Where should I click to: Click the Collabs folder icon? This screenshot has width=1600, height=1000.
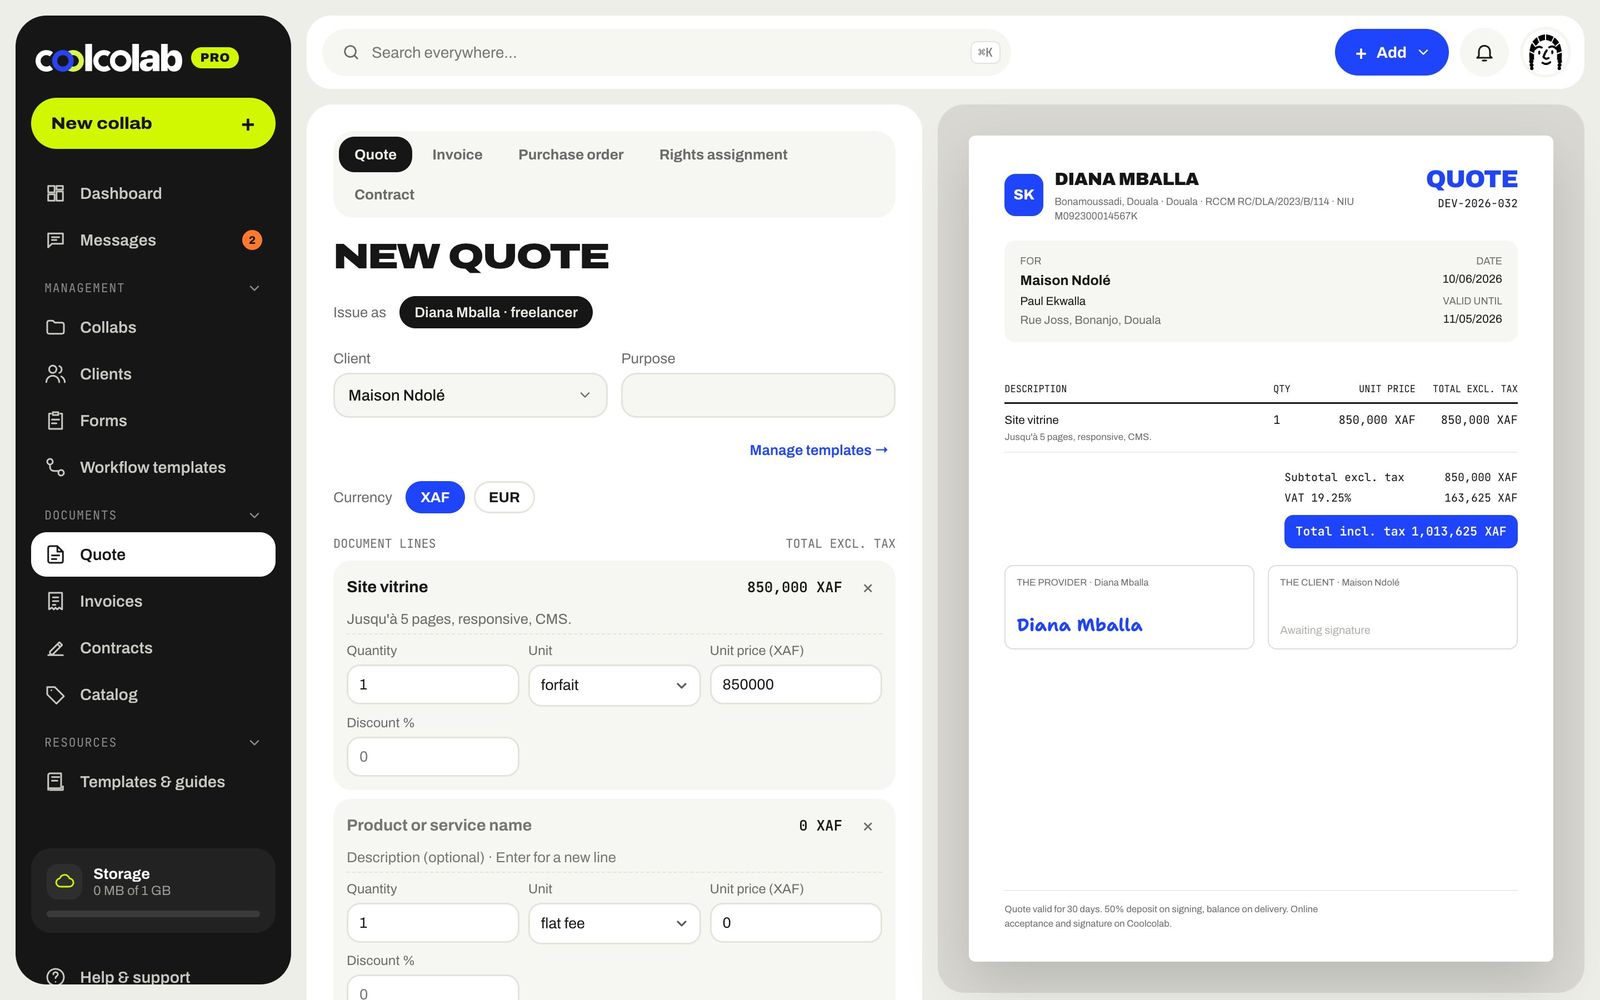56,327
